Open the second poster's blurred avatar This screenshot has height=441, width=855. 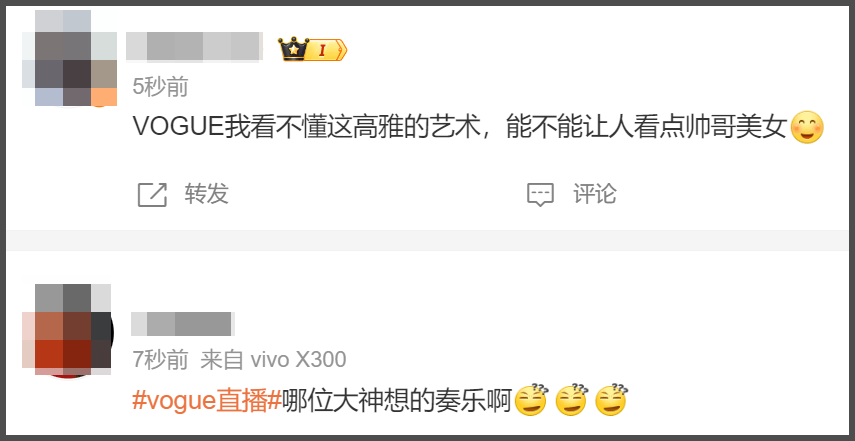67,330
